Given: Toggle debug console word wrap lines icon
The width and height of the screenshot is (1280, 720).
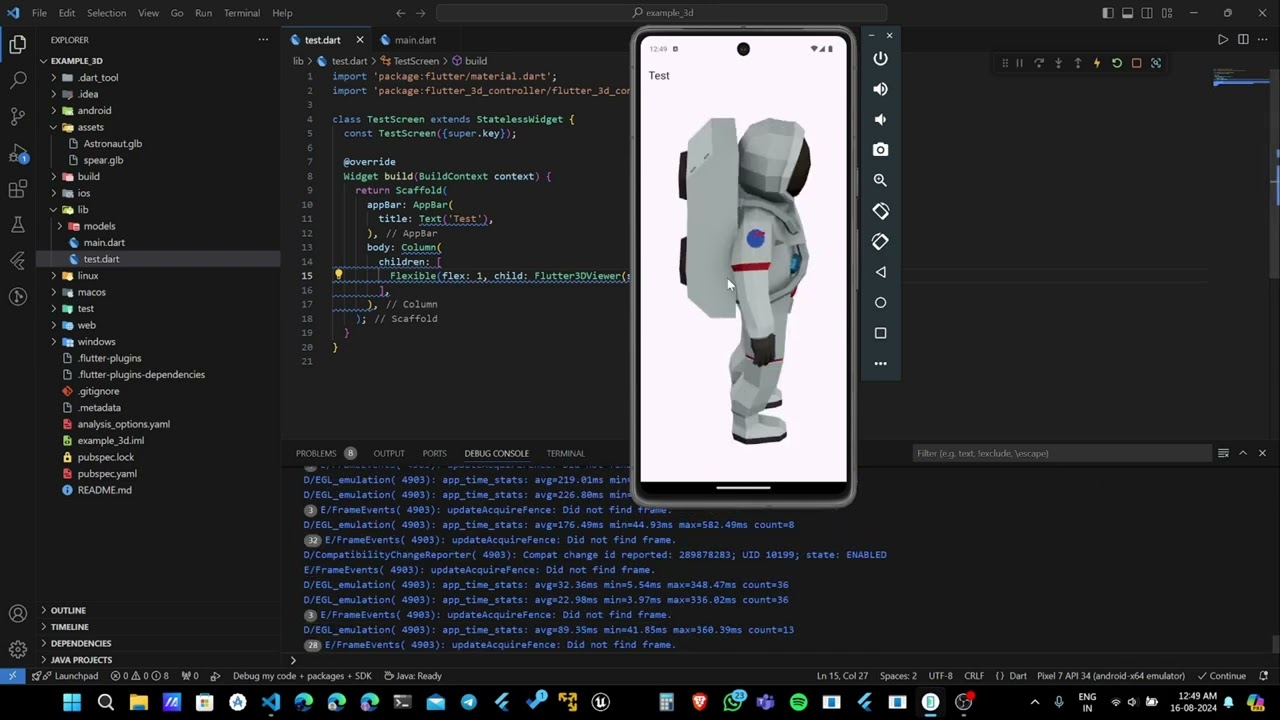Looking at the screenshot, I should 1223,453.
